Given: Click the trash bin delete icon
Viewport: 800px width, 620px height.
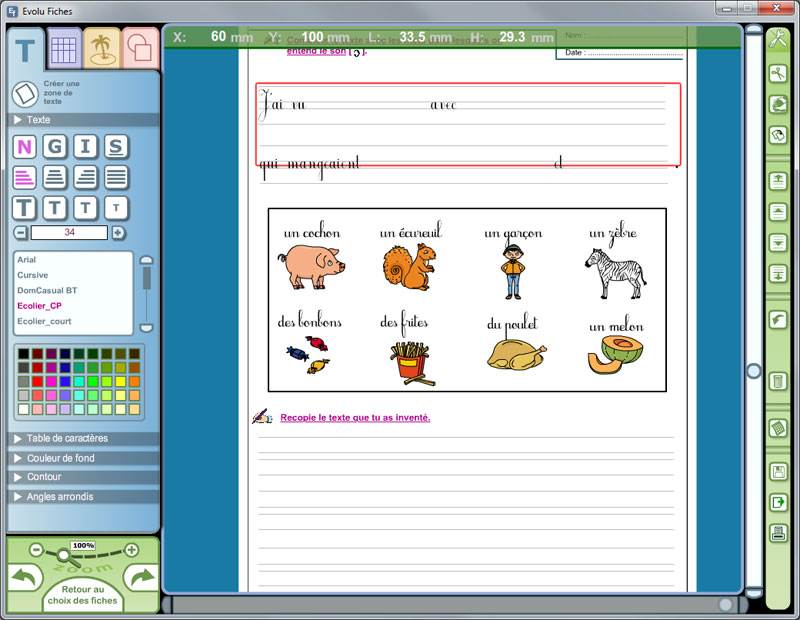Looking at the screenshot, I should [778, 381].
